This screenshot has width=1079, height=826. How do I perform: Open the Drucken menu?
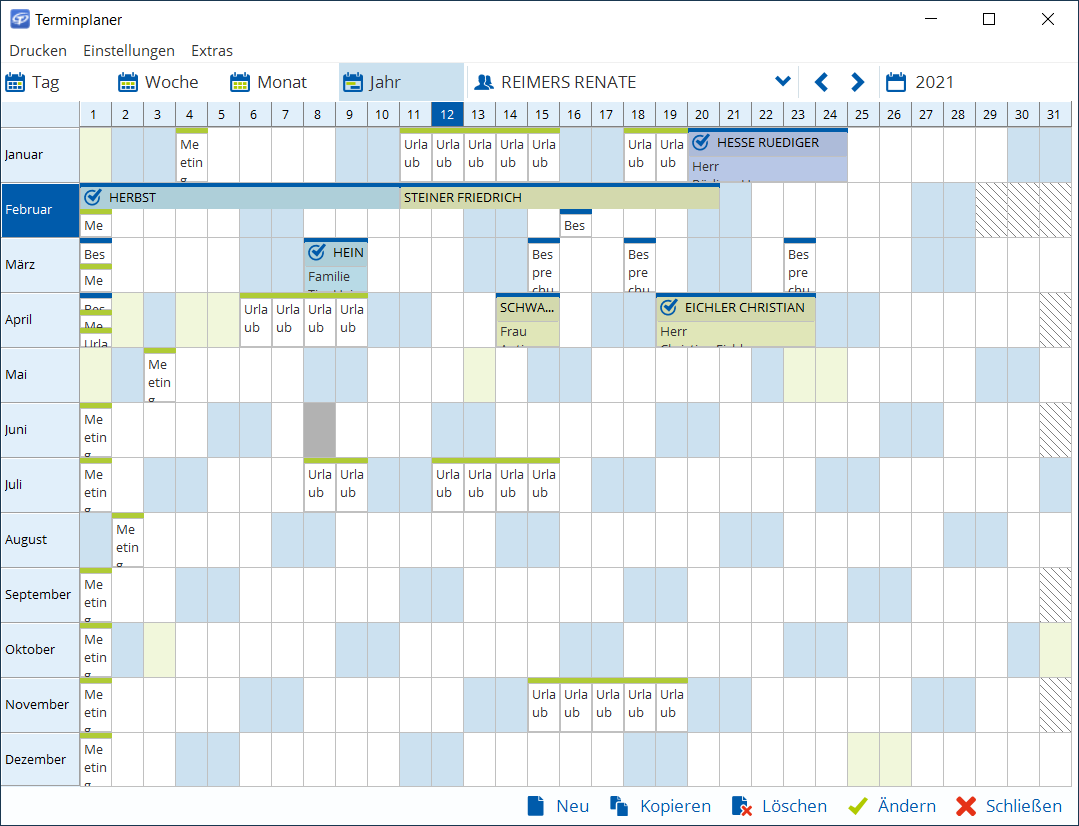pyautogui.click(x=38, y=50)
